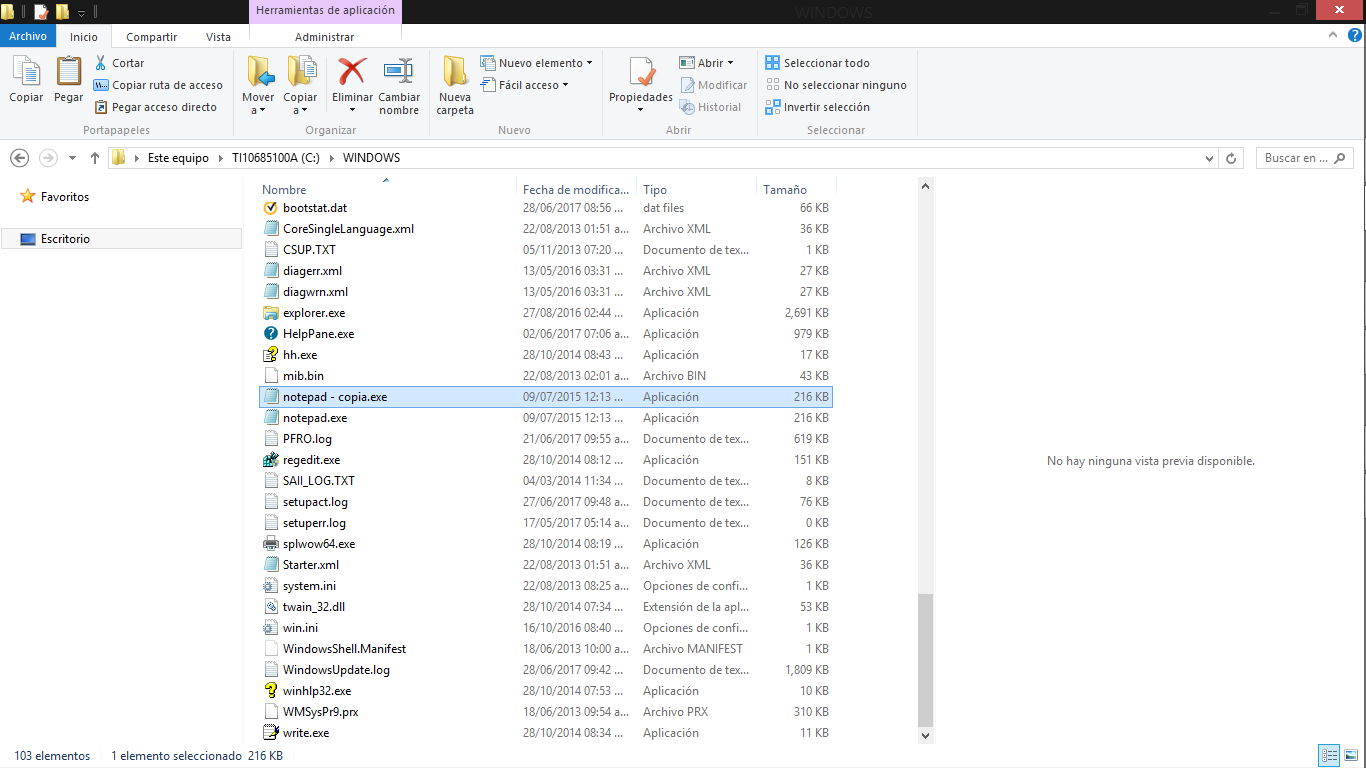Viewport: 1366px width, 768px height.
Task: Refresh the folder view
Action: 1232,158
